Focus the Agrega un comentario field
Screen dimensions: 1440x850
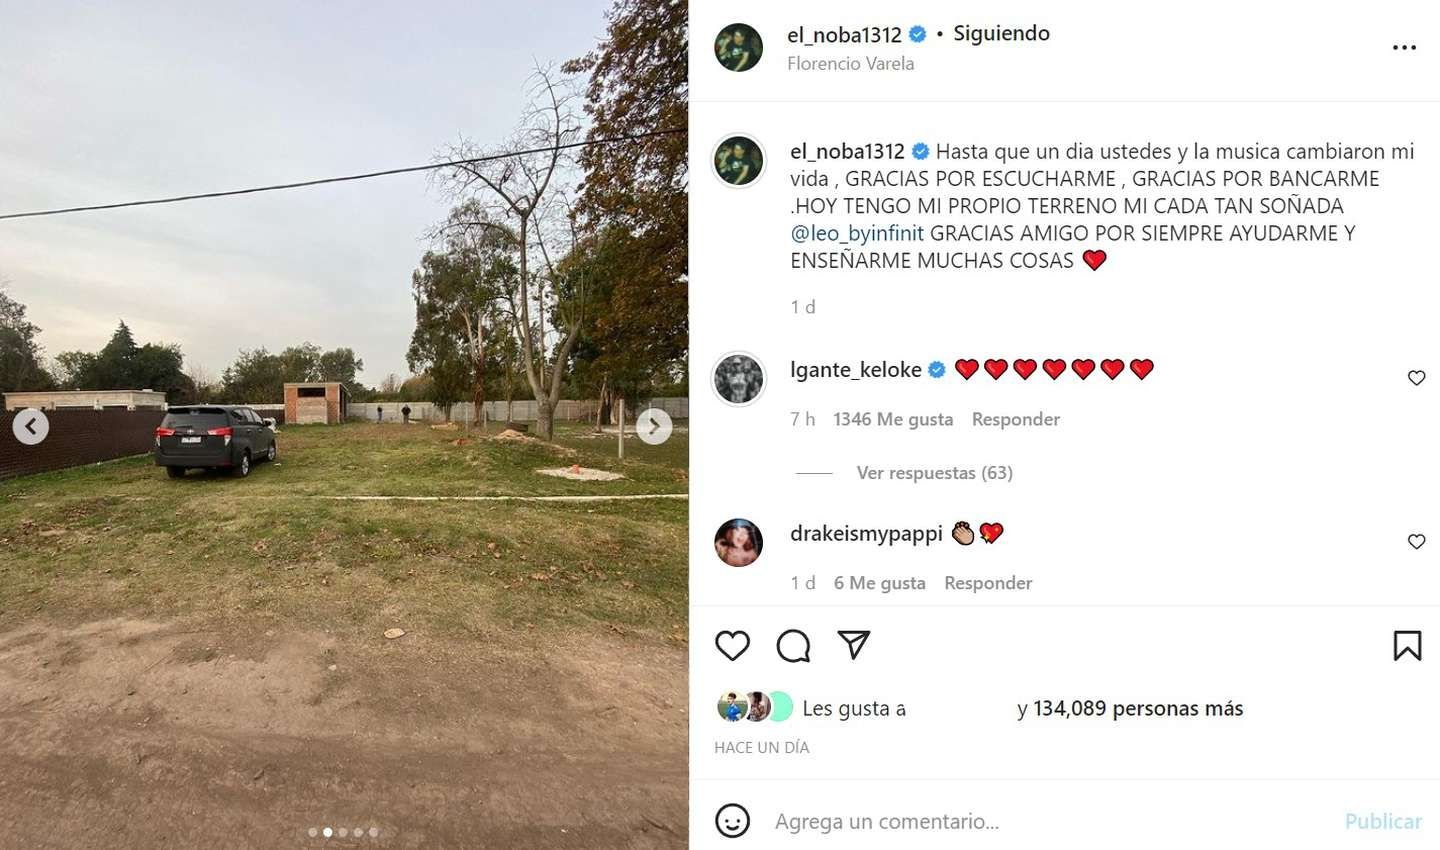1050,821
